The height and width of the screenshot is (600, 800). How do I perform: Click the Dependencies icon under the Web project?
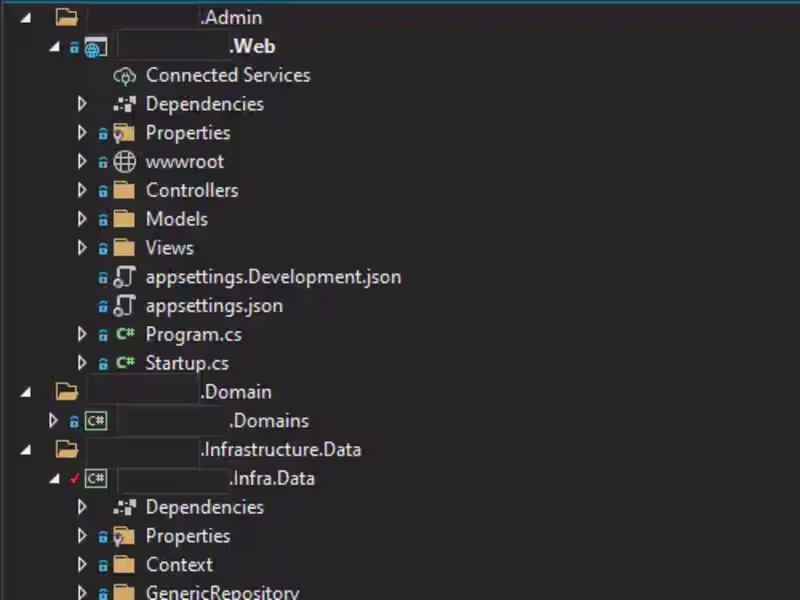(x=124, y=104)
